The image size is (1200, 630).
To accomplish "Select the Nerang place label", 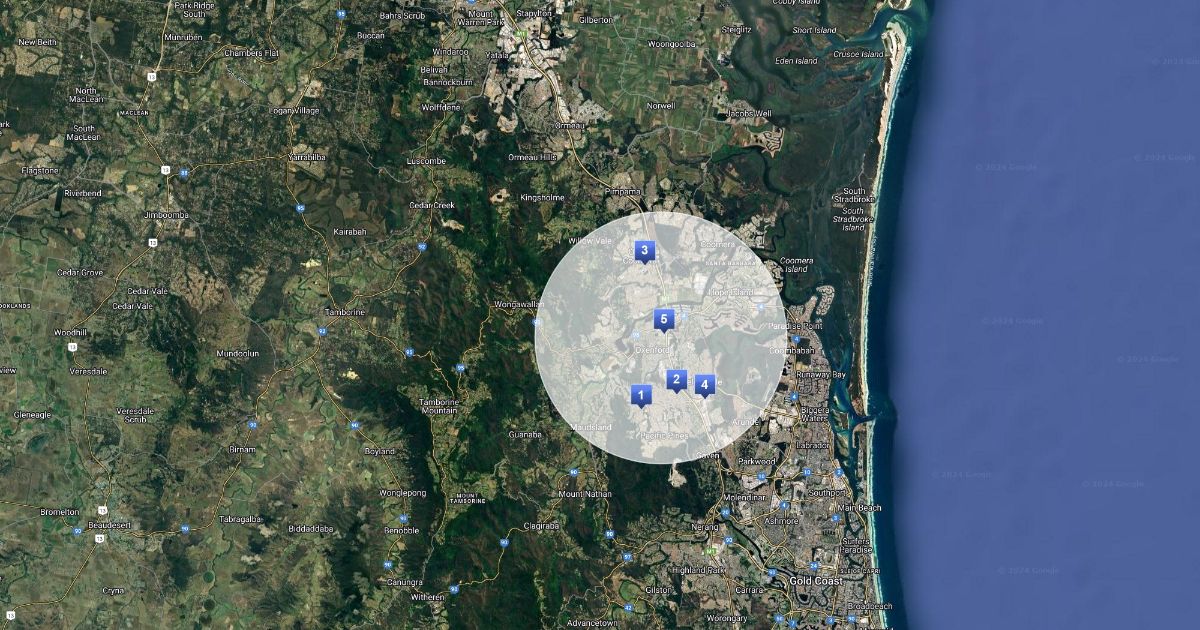I will [x=704, y=527].
